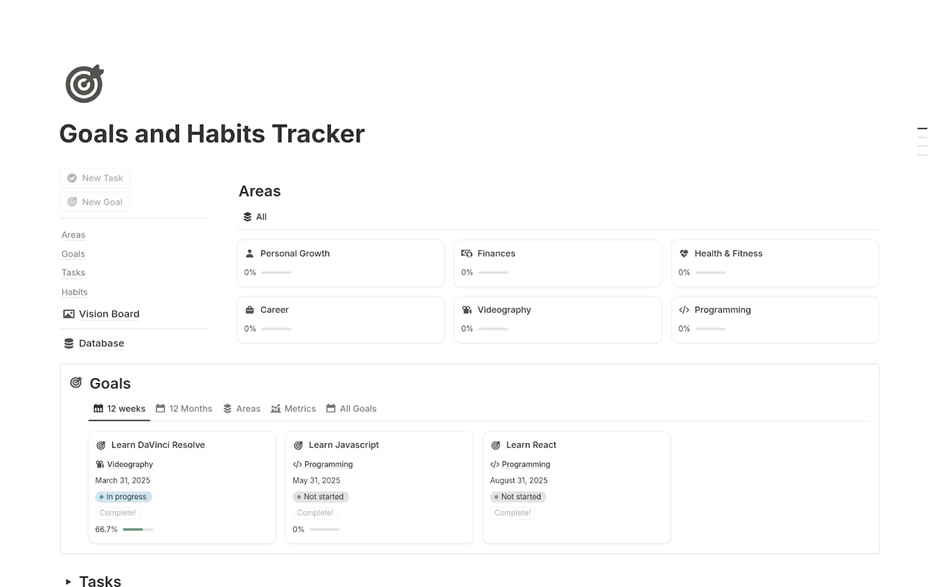
Task: Switch to the Metrics goals tab
Action: pos(293,409)
